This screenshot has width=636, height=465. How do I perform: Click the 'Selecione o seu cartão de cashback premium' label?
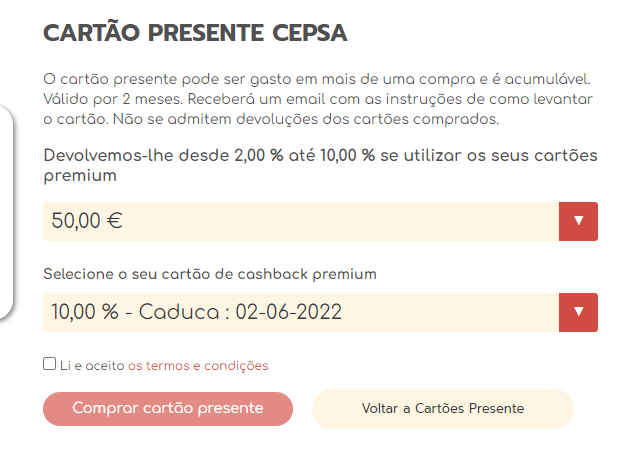210,273
